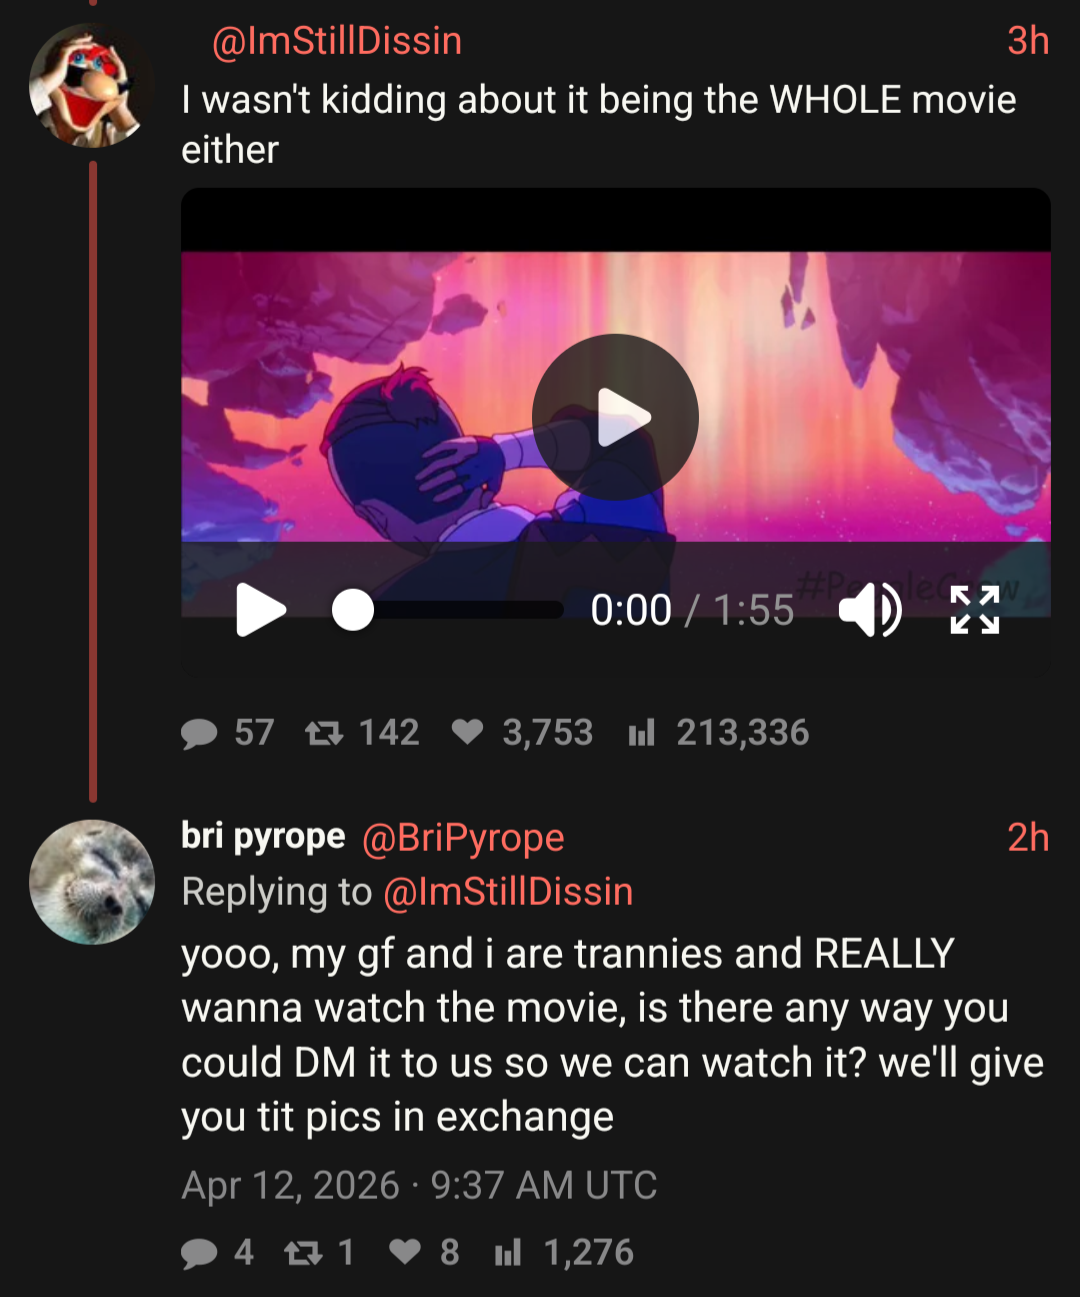Screen dimensions: 1080x1297
Task: Like the bri pyrope reply via its heart icon
Action: pos(405,1251)
